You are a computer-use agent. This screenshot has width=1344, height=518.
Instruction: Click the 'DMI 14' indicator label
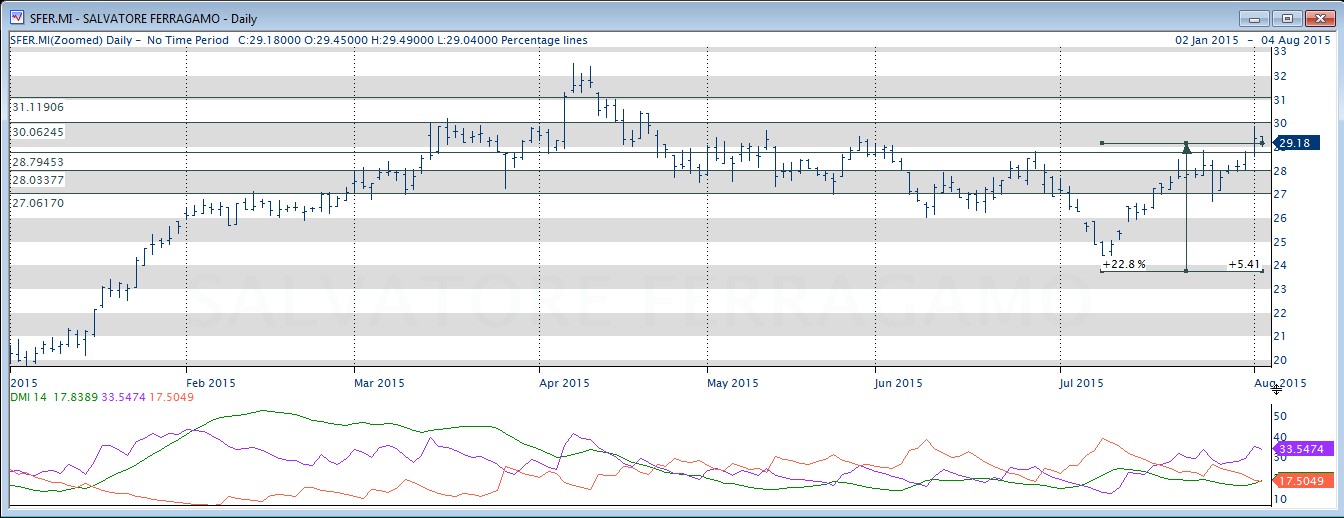tap(28, 397)
